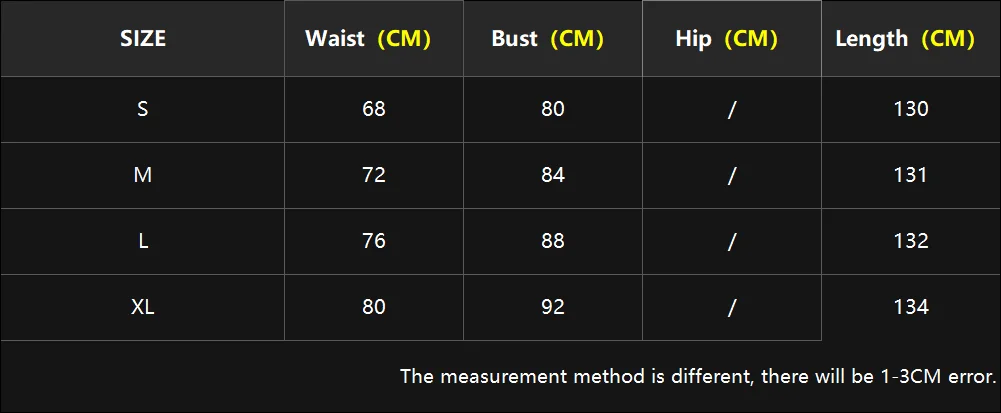Select the size L row label
This screenshot has height=413, width=1001.
[142, 242]
